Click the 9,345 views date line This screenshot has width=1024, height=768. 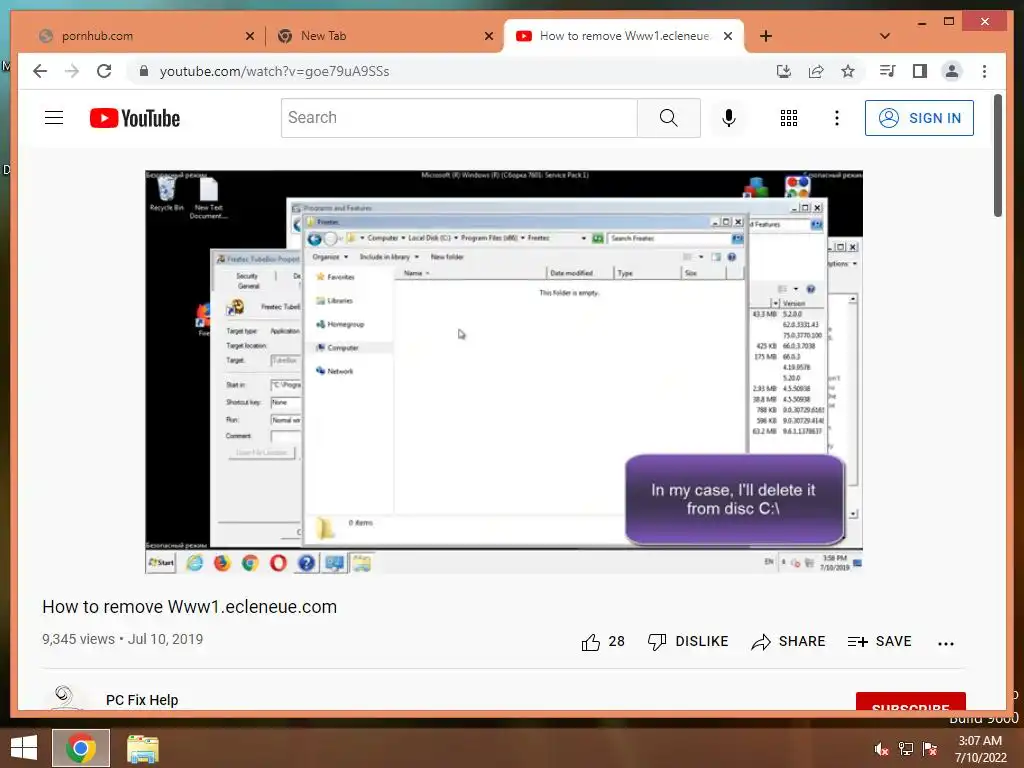[x=122, y=639]
